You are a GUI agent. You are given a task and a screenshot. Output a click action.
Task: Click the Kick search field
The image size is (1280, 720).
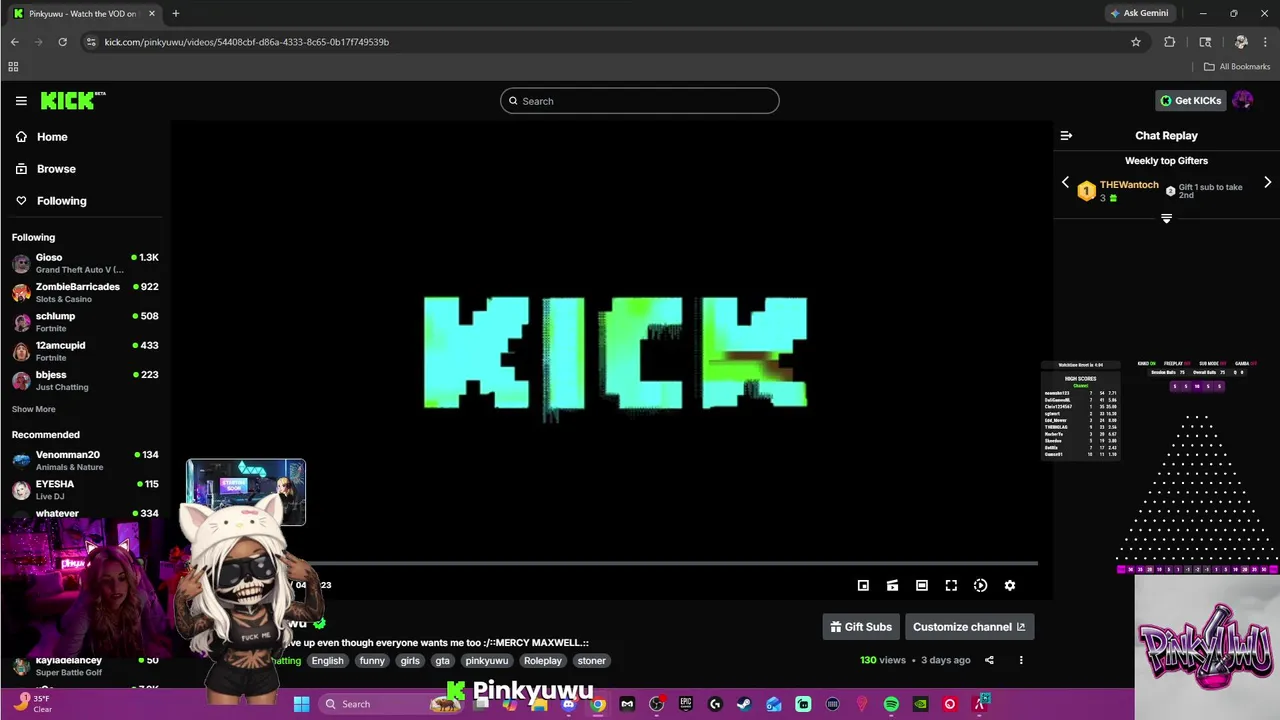(640, 101)
